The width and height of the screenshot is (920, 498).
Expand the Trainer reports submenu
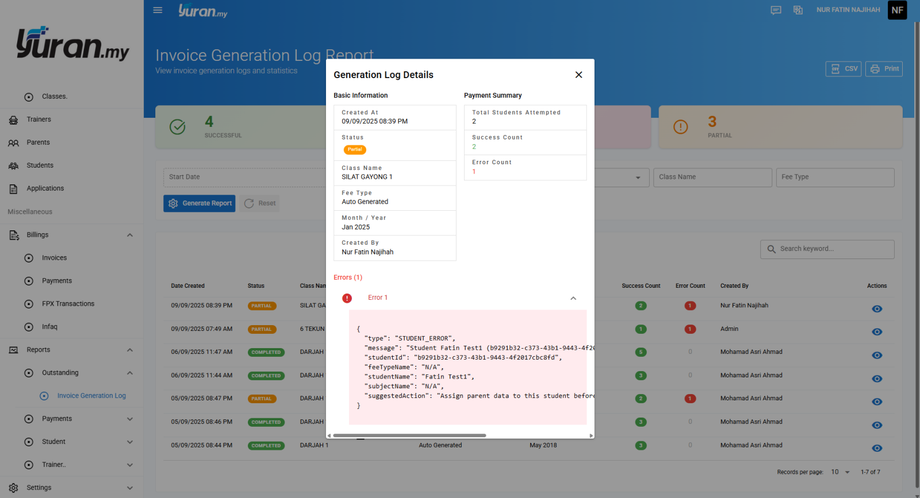coord(130,465)
